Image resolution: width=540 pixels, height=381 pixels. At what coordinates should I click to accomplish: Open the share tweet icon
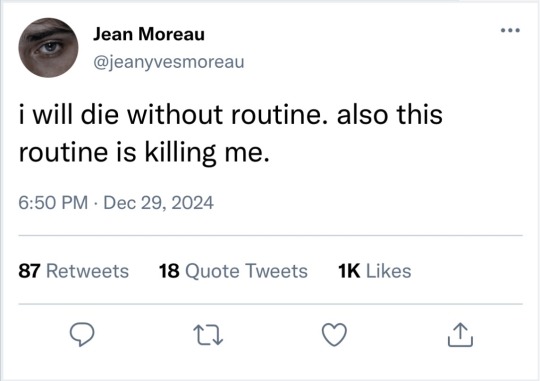(x=460, y=334)
